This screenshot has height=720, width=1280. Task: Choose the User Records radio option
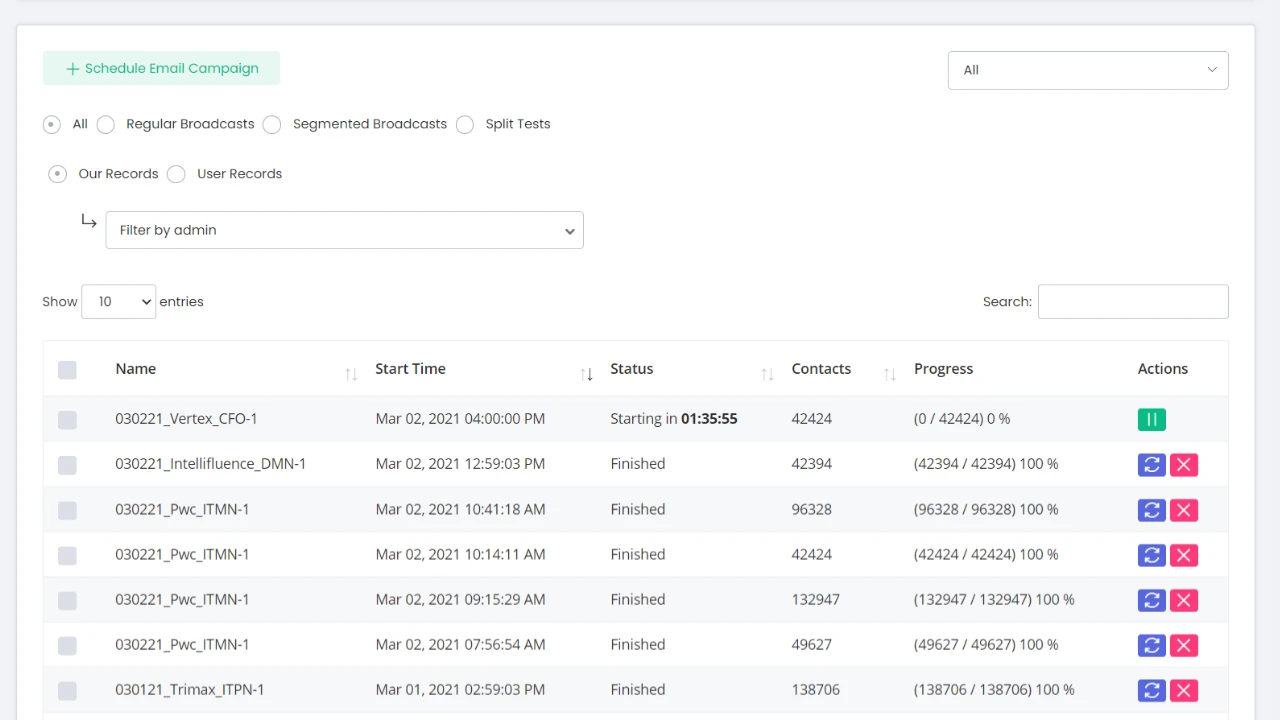point(176,174)
